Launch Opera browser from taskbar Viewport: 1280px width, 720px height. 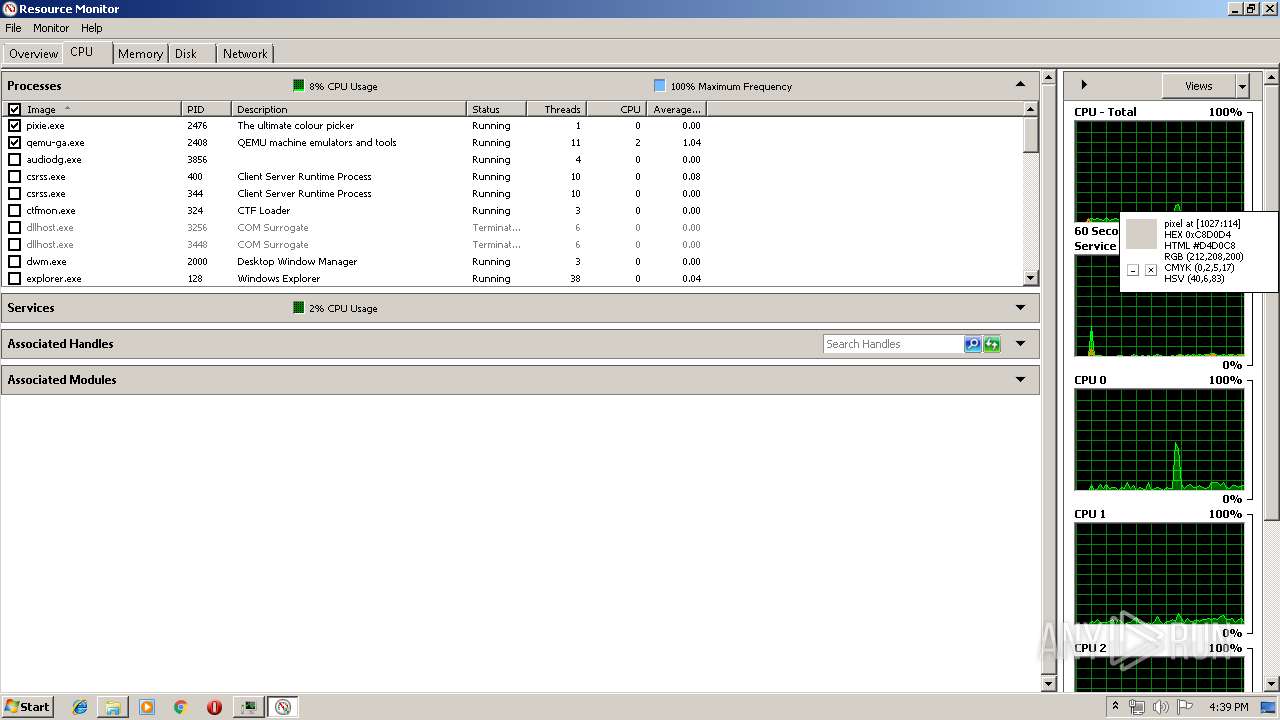[x=214, y=707]
